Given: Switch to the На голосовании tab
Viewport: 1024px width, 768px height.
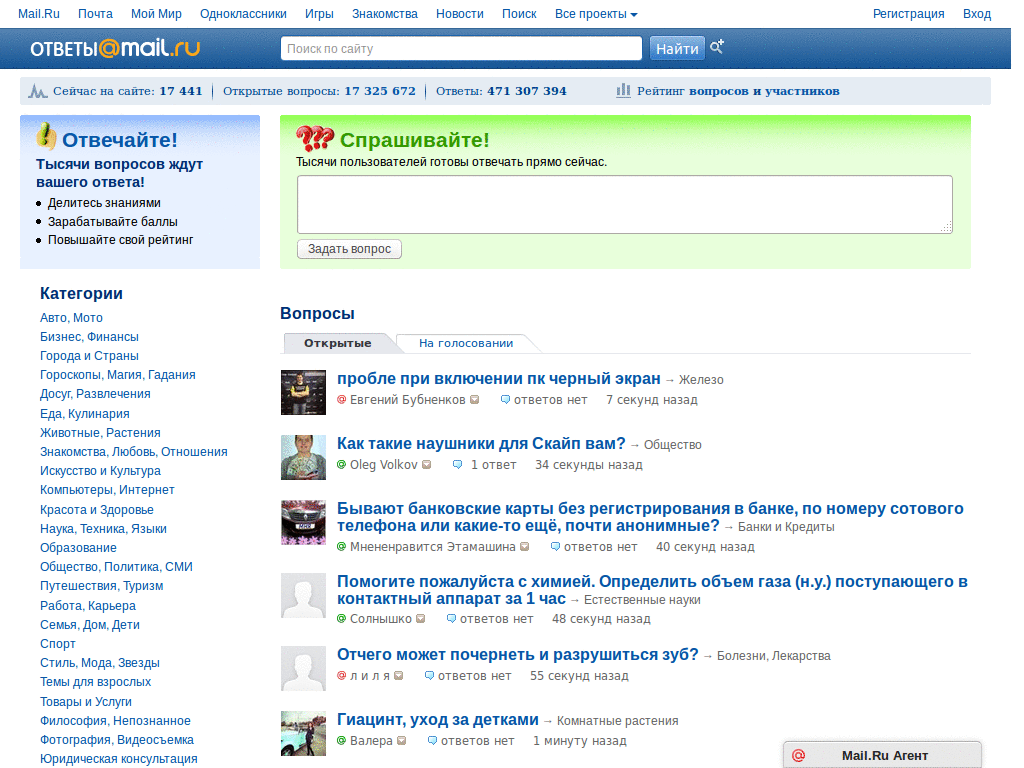Looking at the screenshot, I should coord(466,343).
